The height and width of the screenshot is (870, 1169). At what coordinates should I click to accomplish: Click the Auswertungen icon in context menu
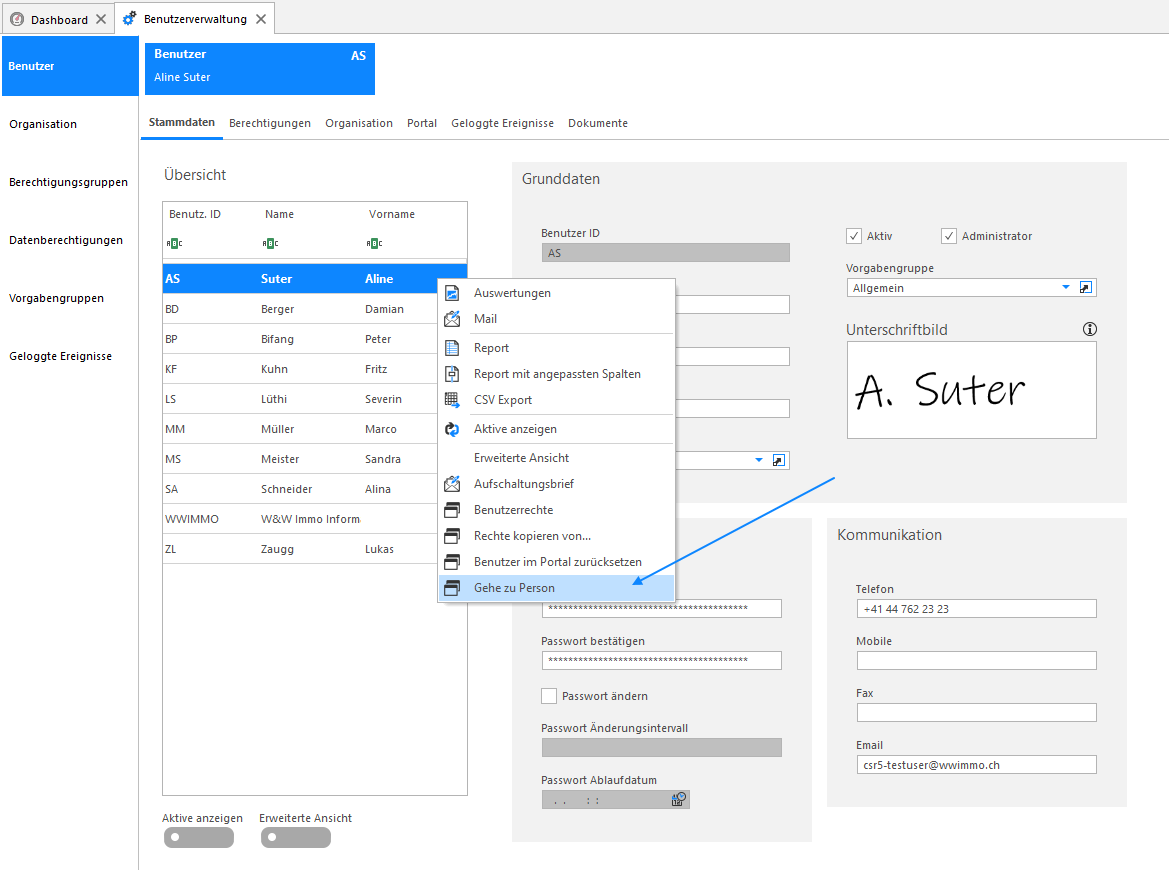click(x=452, y=293)
